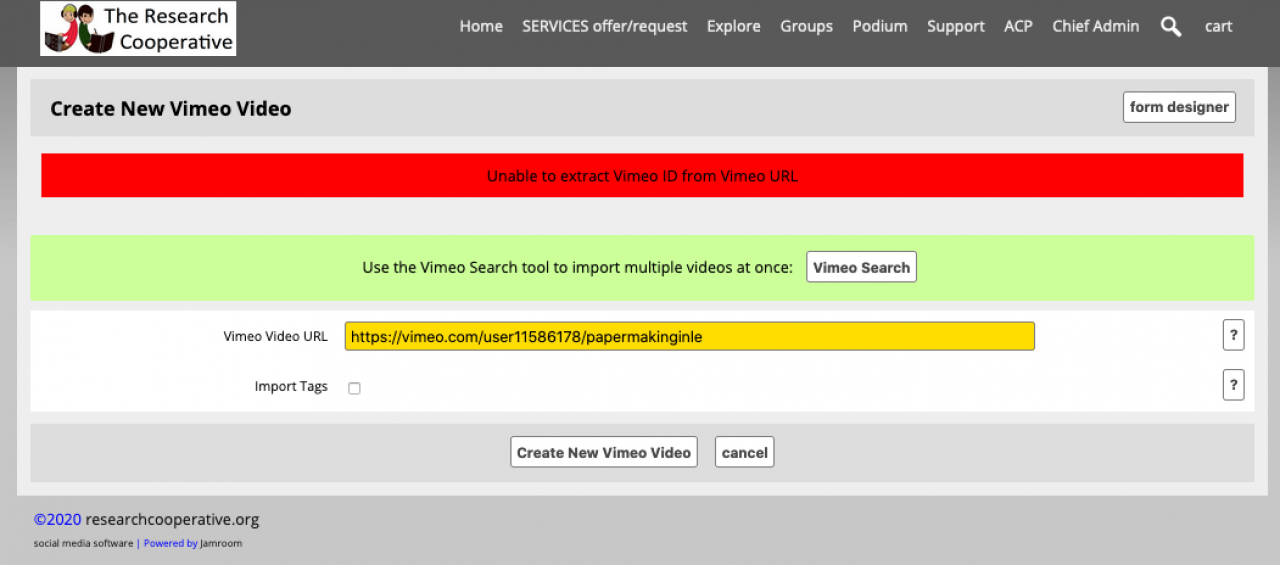Enable the Import Tags checkbox
The width and height of the screenshot is (1280, 565).
click(x=354, y=388)
